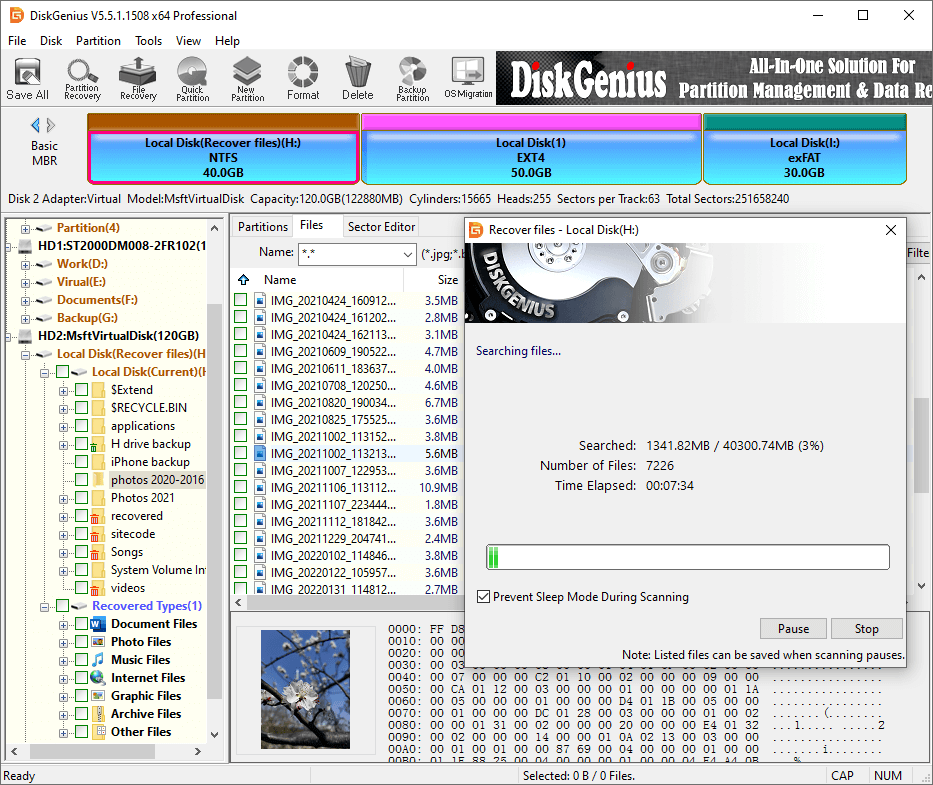Click the Delete trash bin icon

point(358,79)
